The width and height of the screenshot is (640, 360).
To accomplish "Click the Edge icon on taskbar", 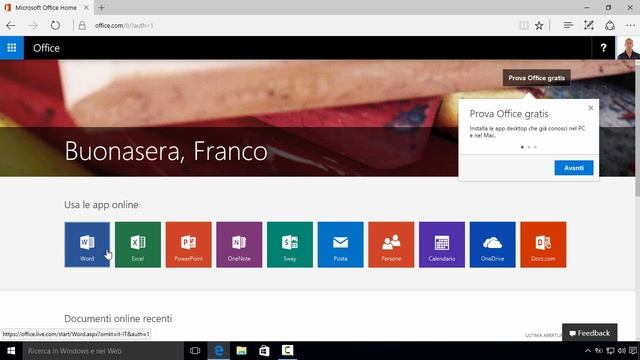I will coord(219,351).
